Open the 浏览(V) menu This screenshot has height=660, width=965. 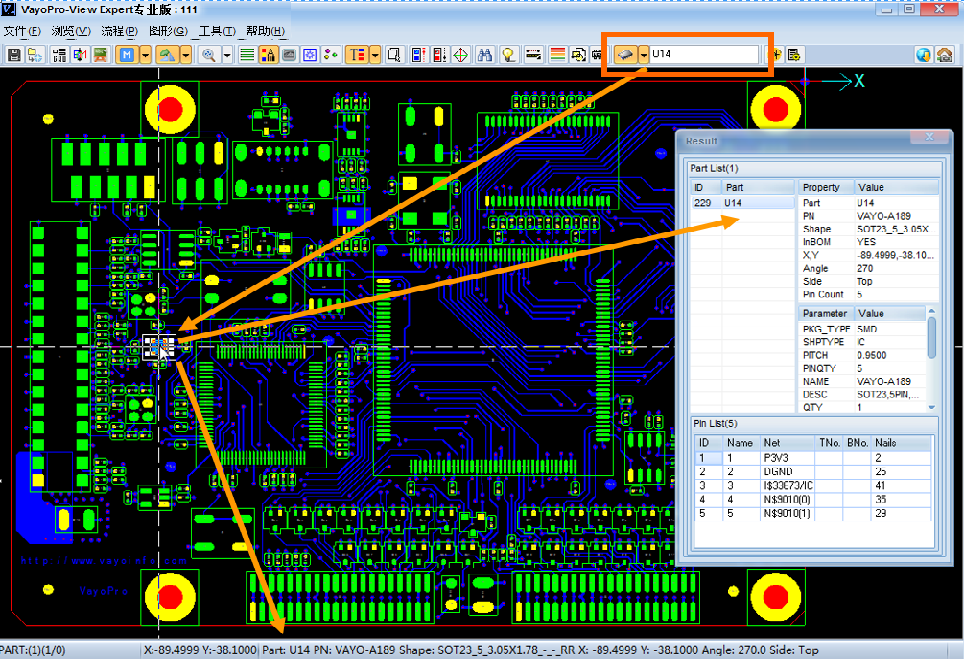click(71, 31)
